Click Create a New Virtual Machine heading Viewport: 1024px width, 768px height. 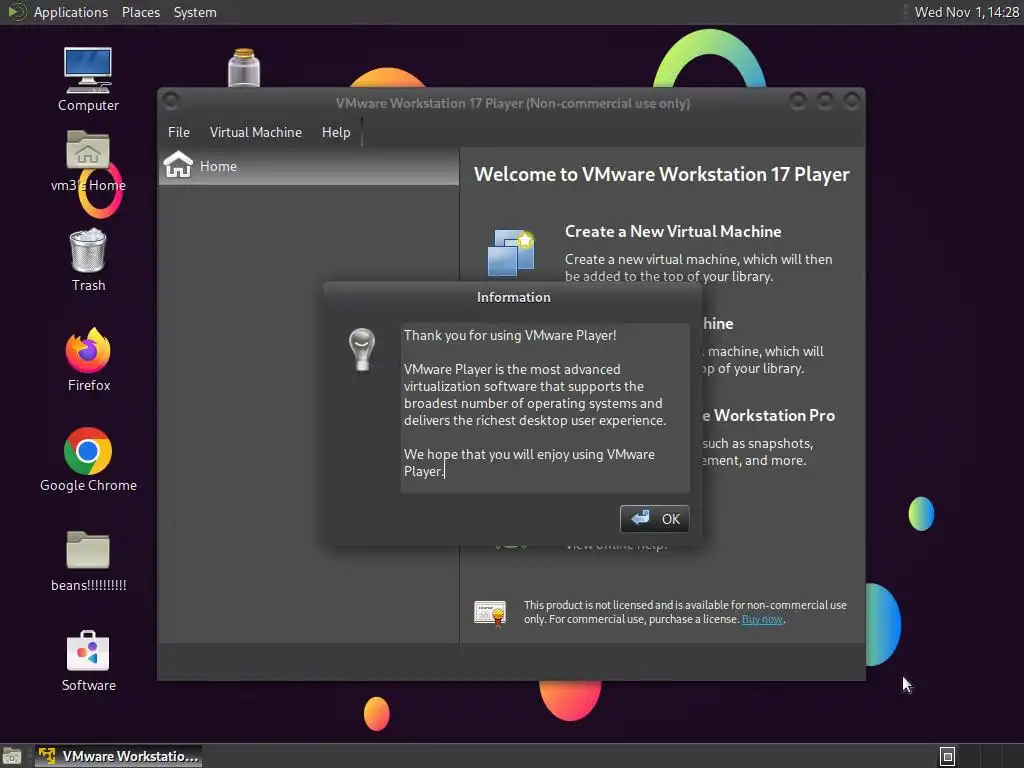point(673,231)
